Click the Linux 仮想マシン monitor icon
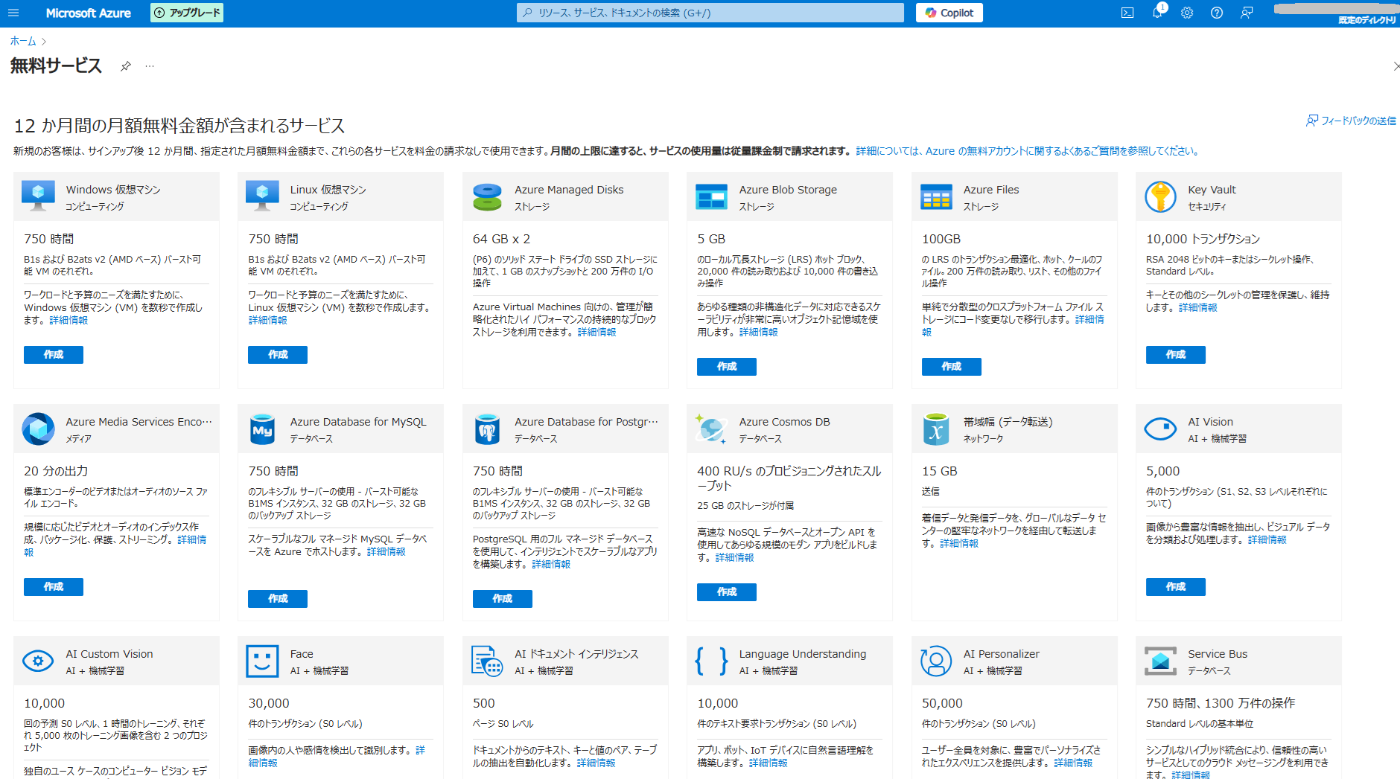The height and width of the screenshot is (779, 1400). tap(263, 196)
